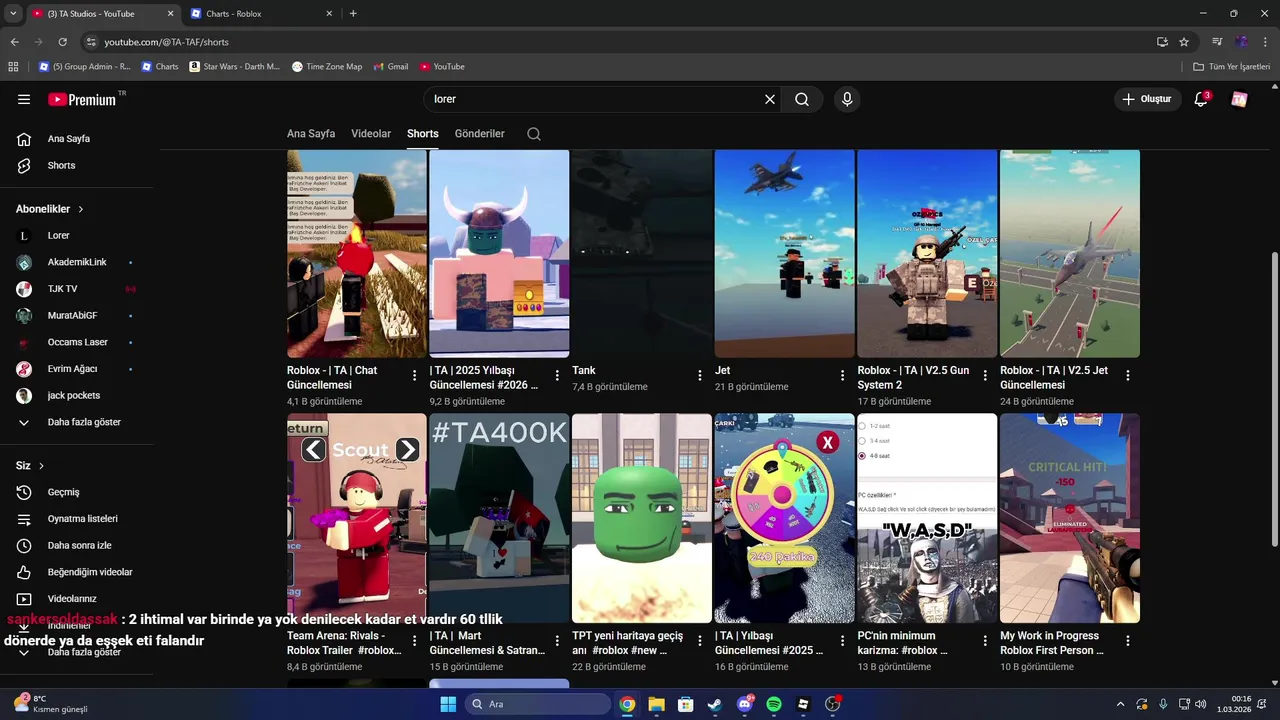Open Tüm Yer İşaretleri bookmarks folder
The image size is (1280, 720).
coord(1232,67)
